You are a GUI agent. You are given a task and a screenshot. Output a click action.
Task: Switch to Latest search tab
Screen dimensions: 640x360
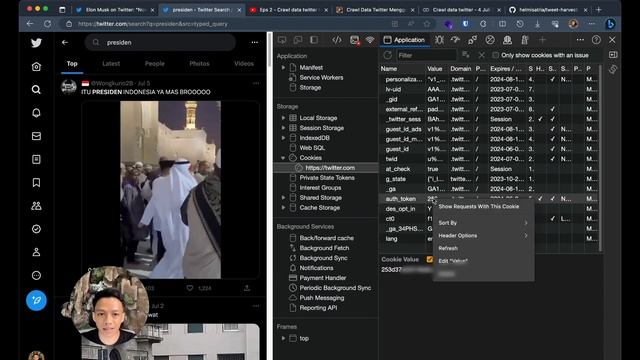pyautogui.click(x=111, y=64)
